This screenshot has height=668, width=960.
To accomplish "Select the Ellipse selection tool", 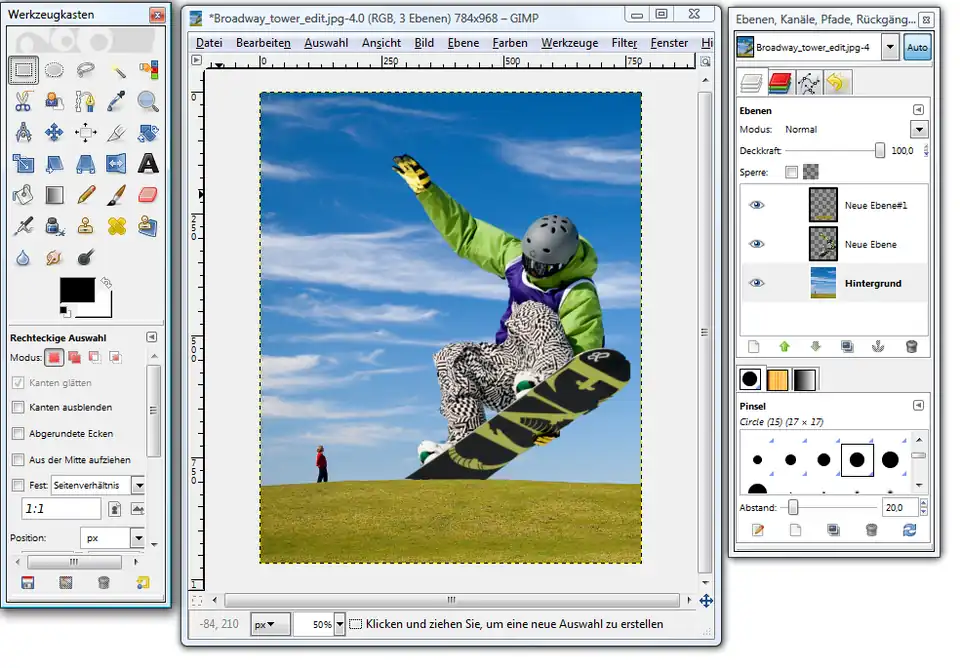I will tap(55, 70).
